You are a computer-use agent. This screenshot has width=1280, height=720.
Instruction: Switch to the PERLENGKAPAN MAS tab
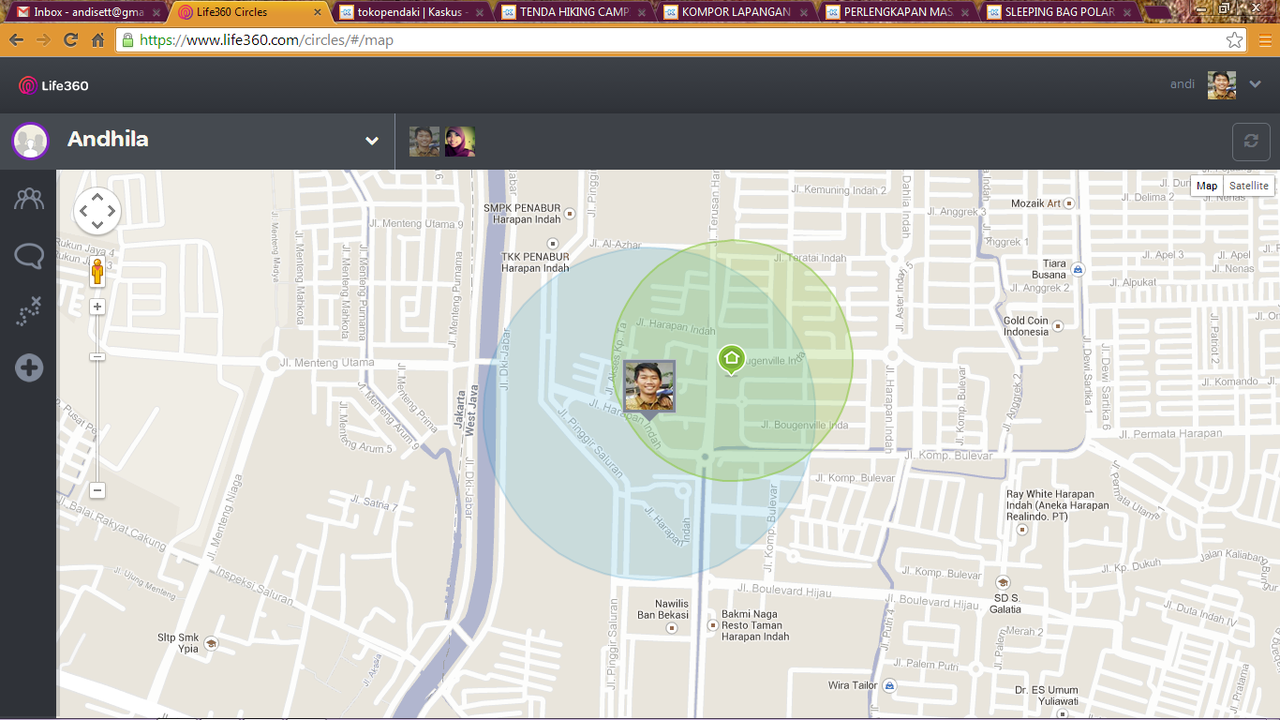click(x=898, y=12)
